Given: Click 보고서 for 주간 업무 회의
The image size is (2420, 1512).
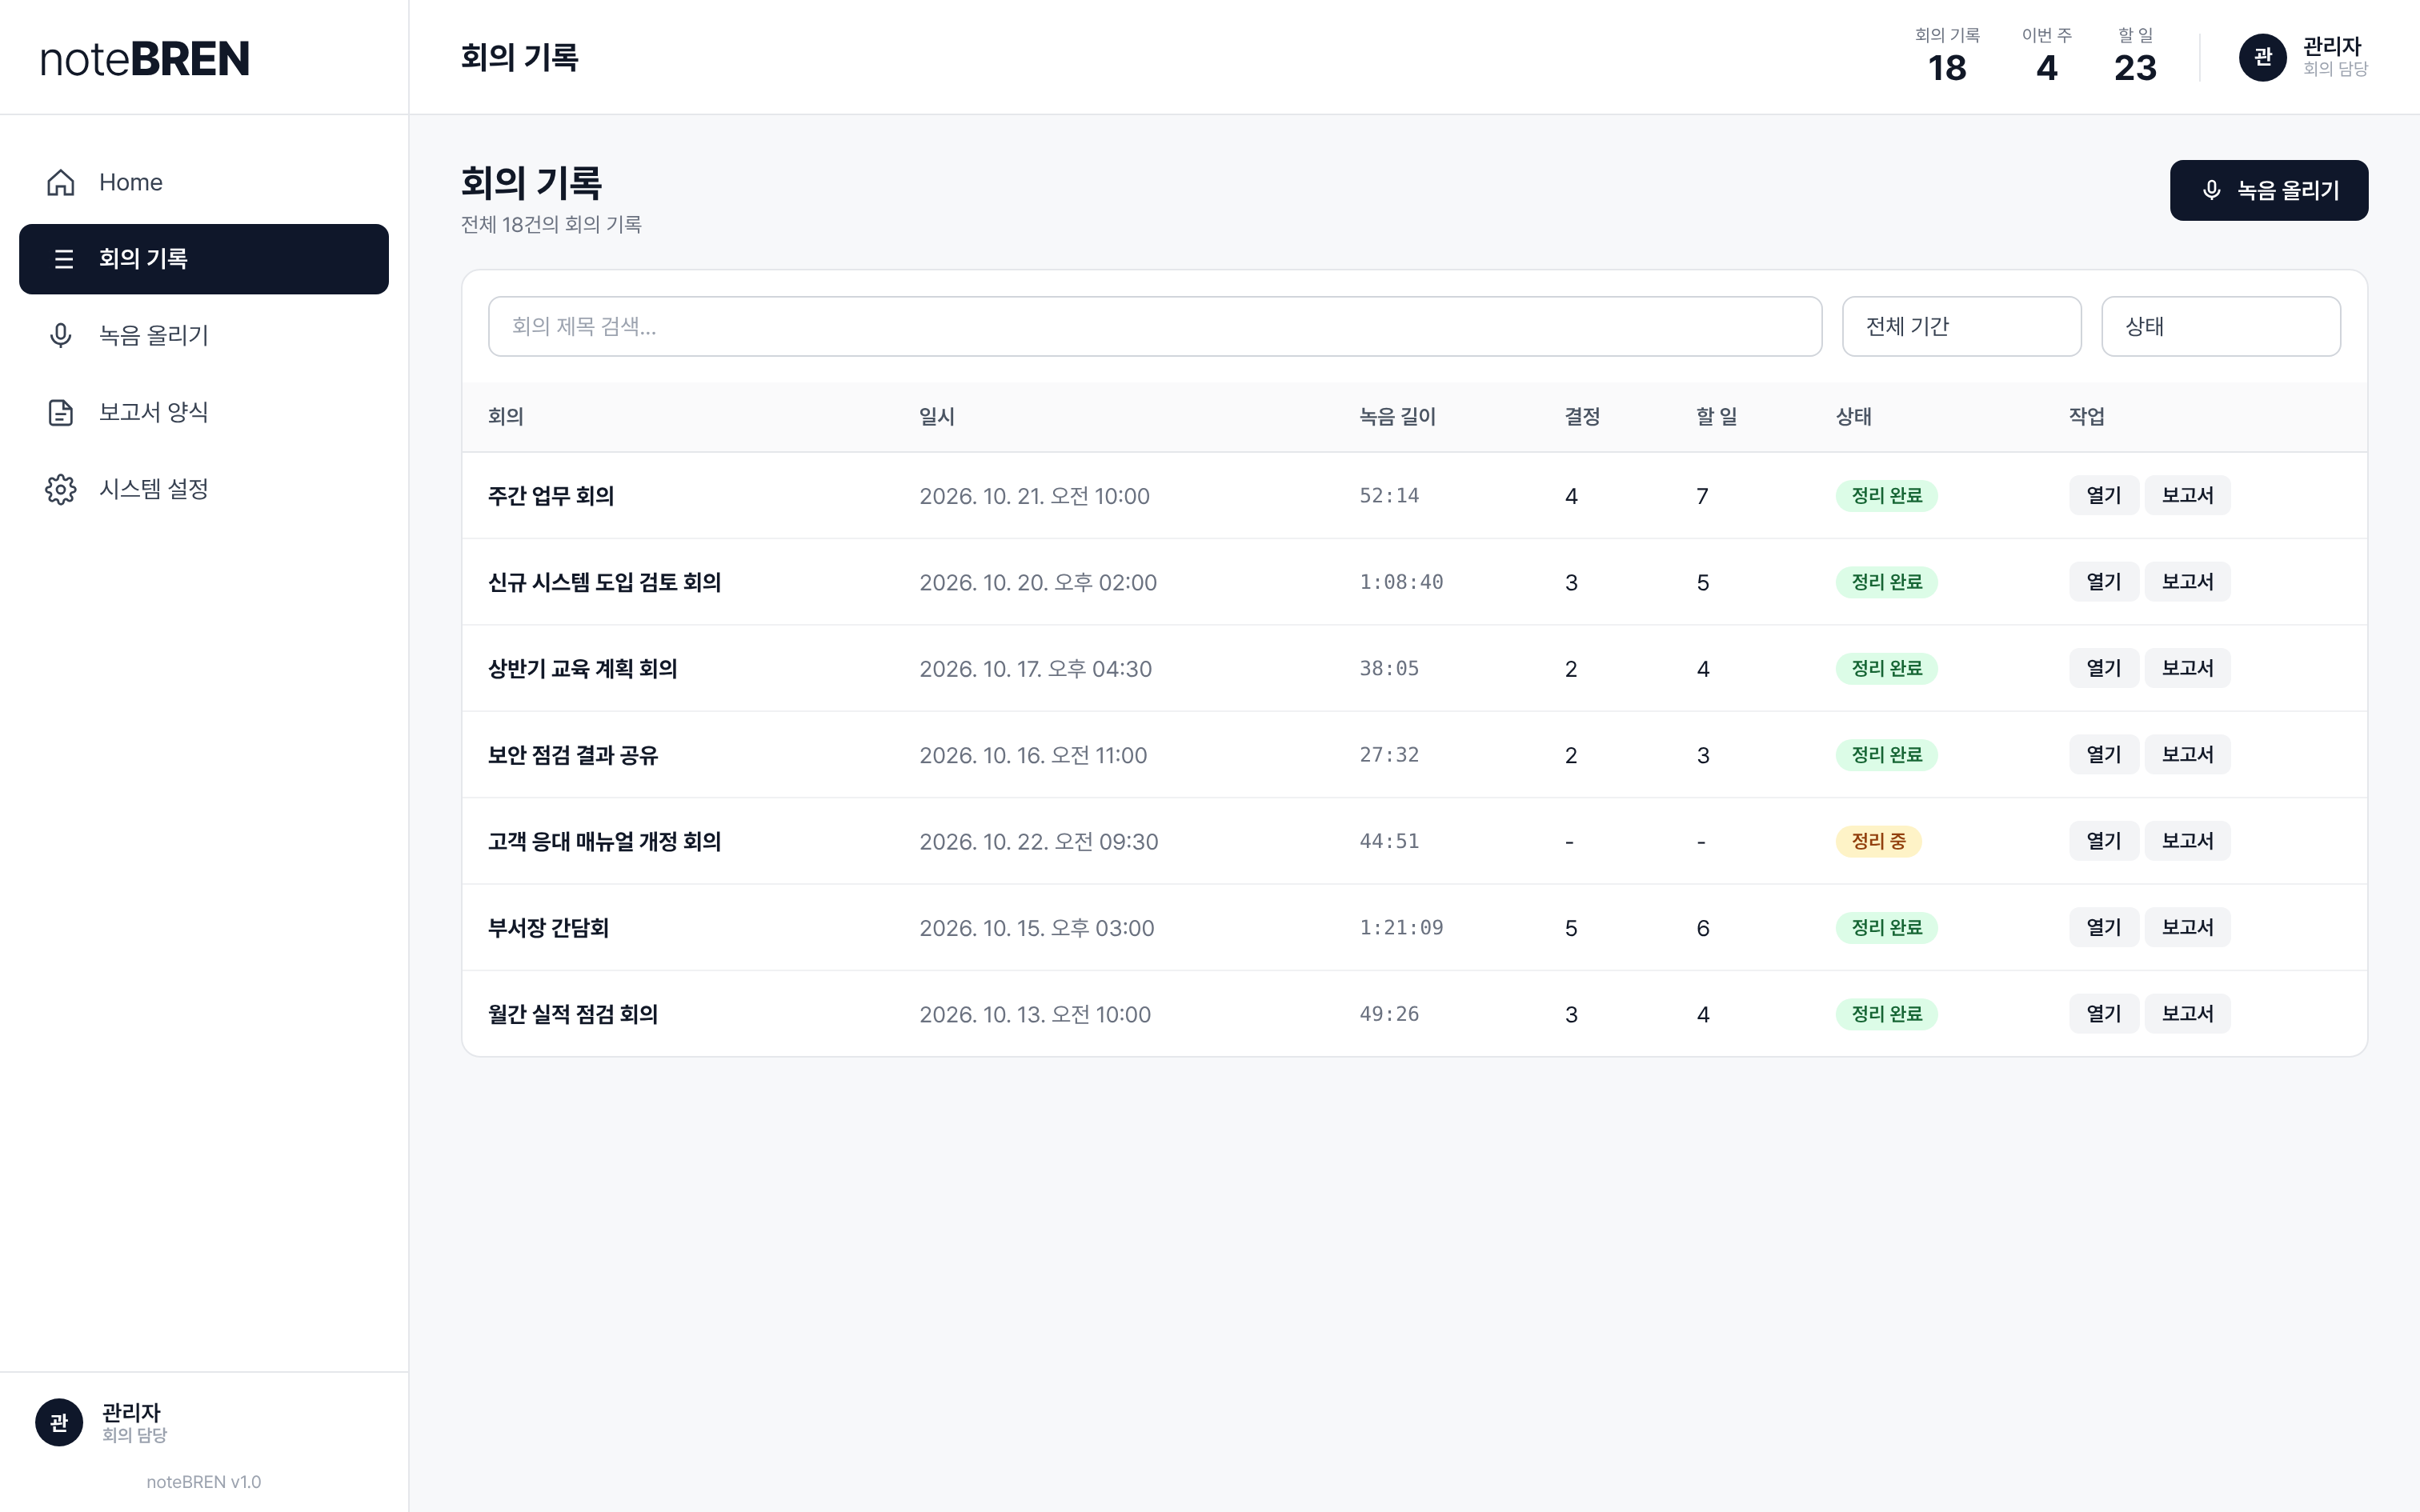Looking at the screenshot, I should coord(2187,495).
